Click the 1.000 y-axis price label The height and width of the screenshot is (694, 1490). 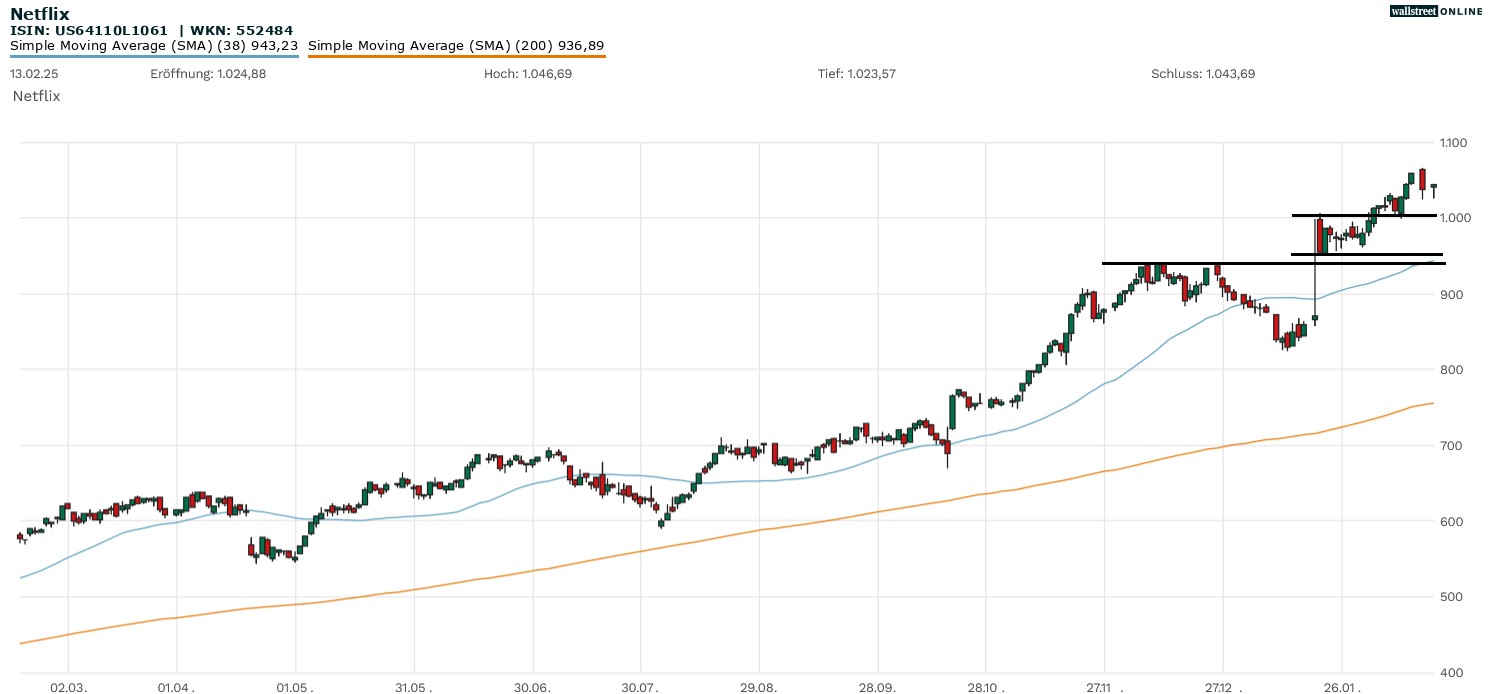point(1453,218)
